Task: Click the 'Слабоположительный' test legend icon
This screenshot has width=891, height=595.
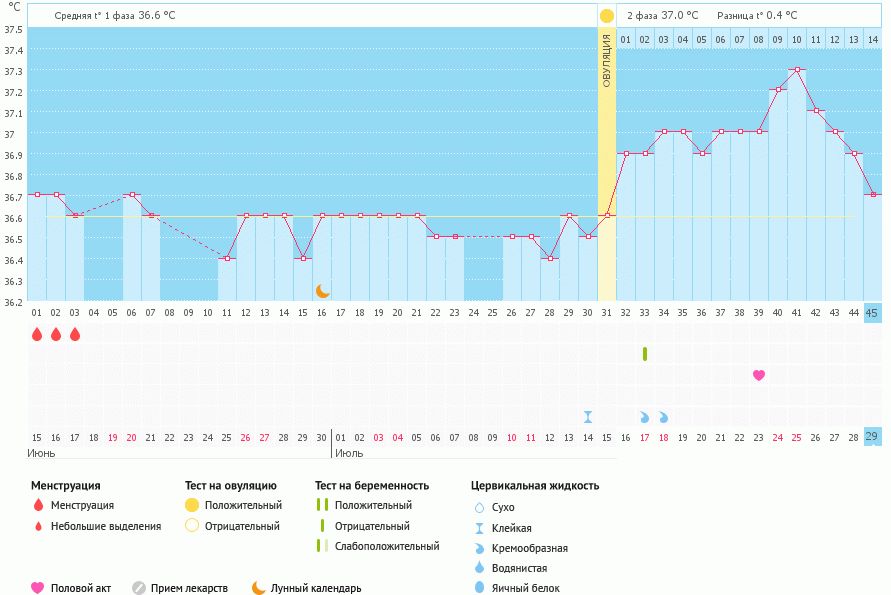Action: pyautogui.click(x=321, y=546)
